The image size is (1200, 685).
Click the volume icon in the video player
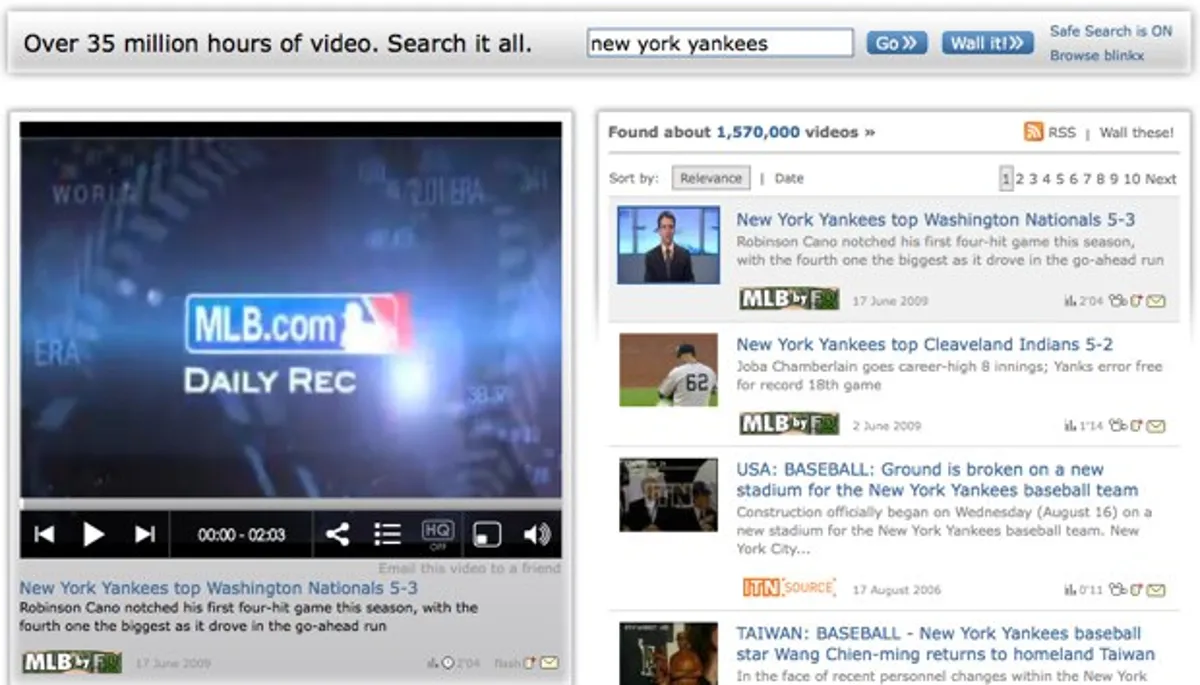[x=539, y=534]
